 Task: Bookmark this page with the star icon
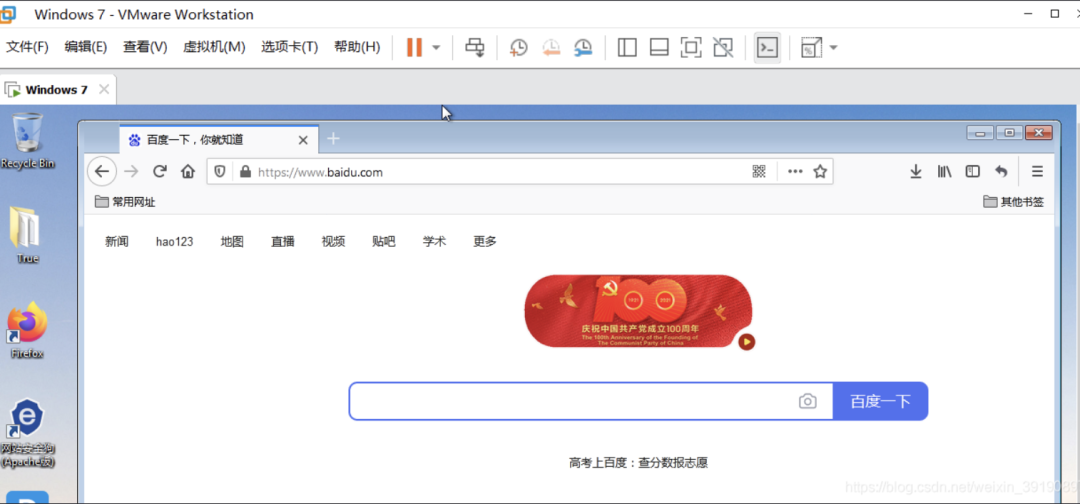point(820,171)
